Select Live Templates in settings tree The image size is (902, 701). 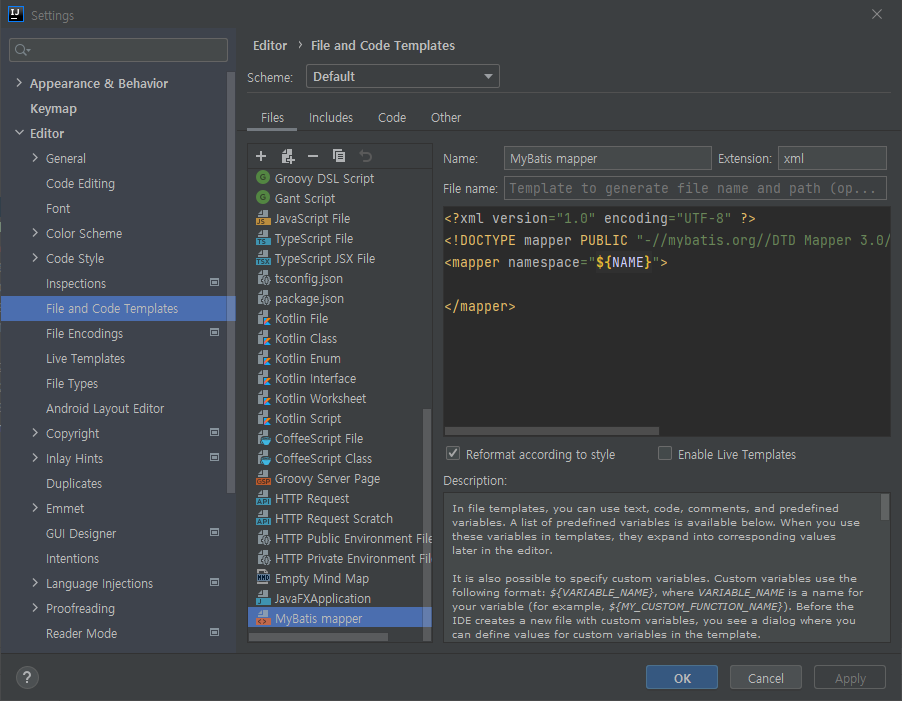85,358
